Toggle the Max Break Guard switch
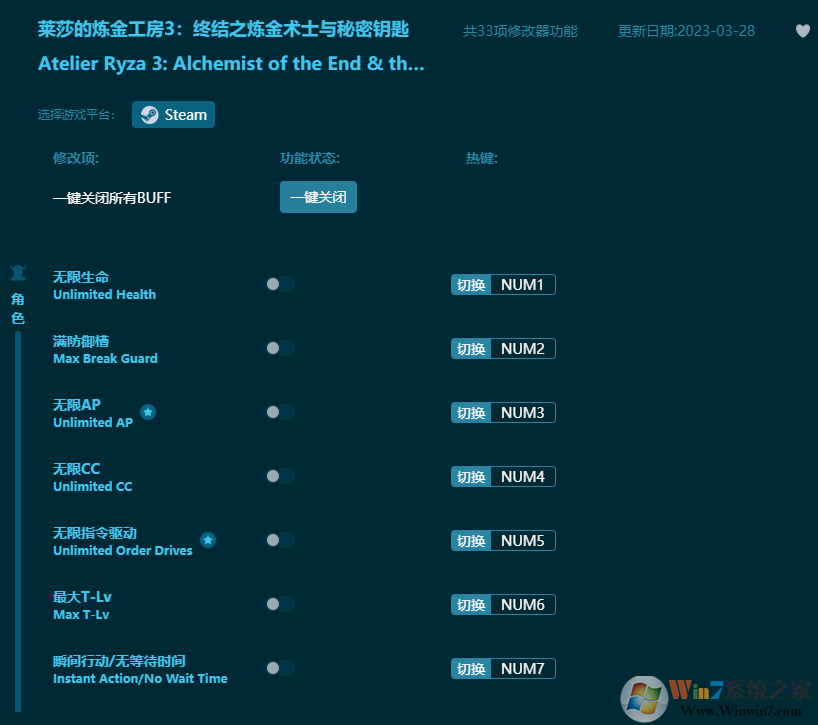 (x=279, y=348)
